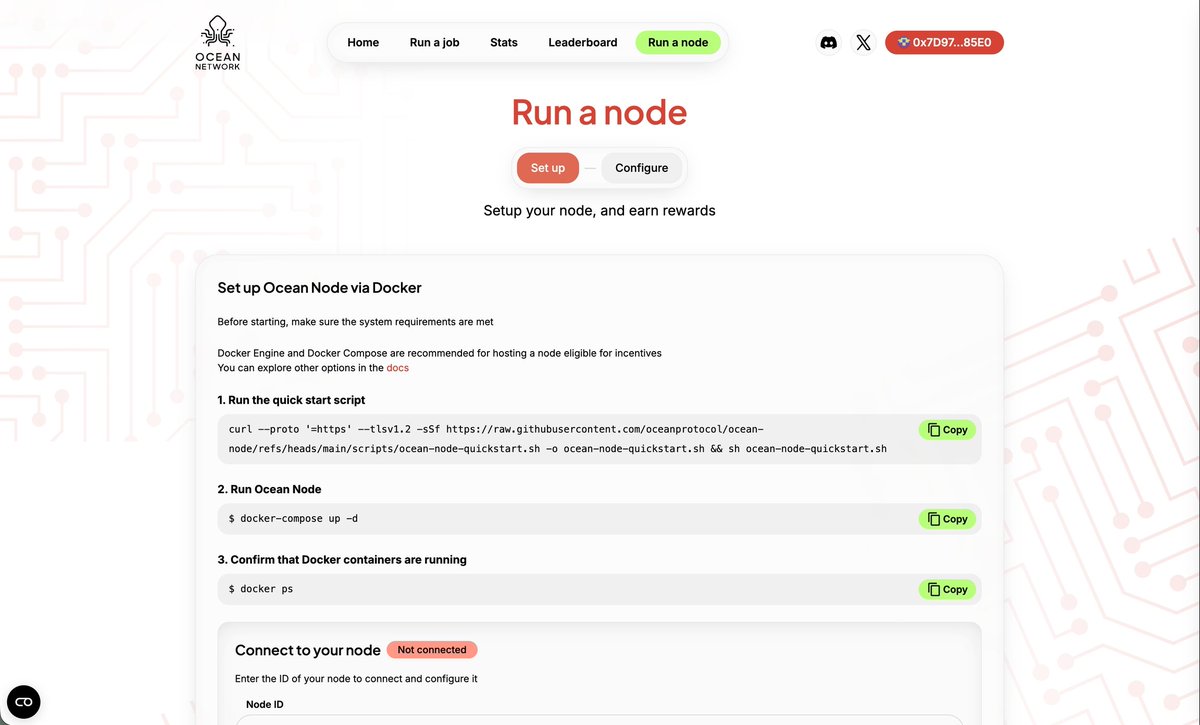
Task: Click the Not connected status badge
Action: (x=432, y=650)
